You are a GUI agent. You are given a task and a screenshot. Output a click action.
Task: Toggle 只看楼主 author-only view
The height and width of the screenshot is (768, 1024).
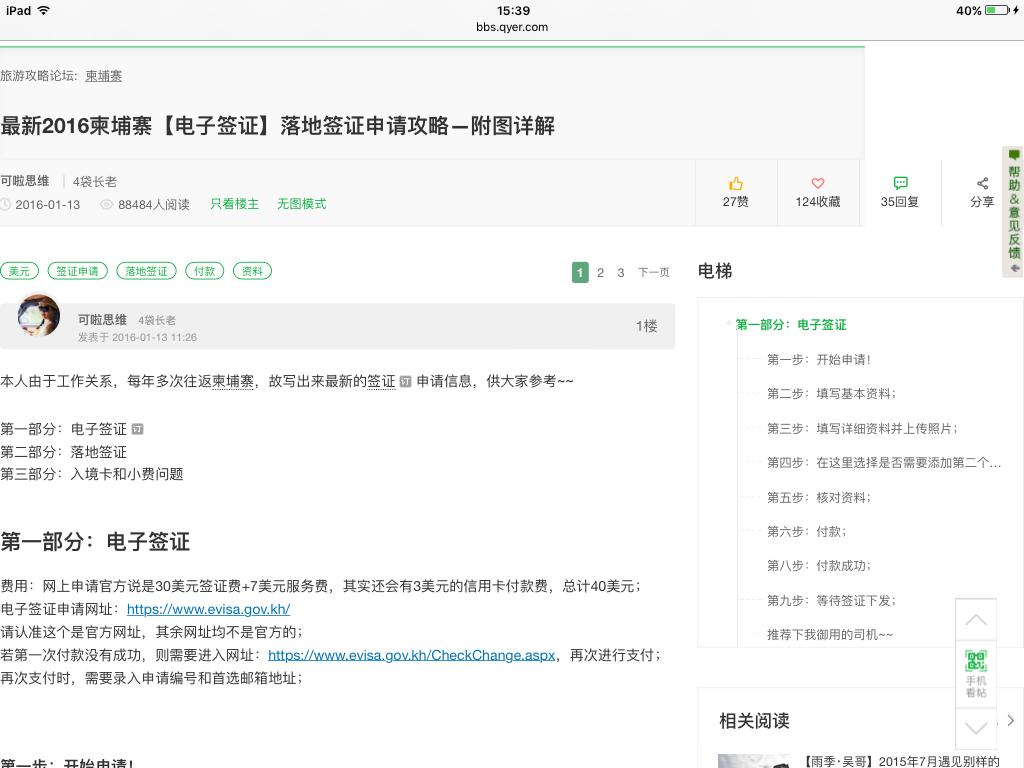[234, 204]
